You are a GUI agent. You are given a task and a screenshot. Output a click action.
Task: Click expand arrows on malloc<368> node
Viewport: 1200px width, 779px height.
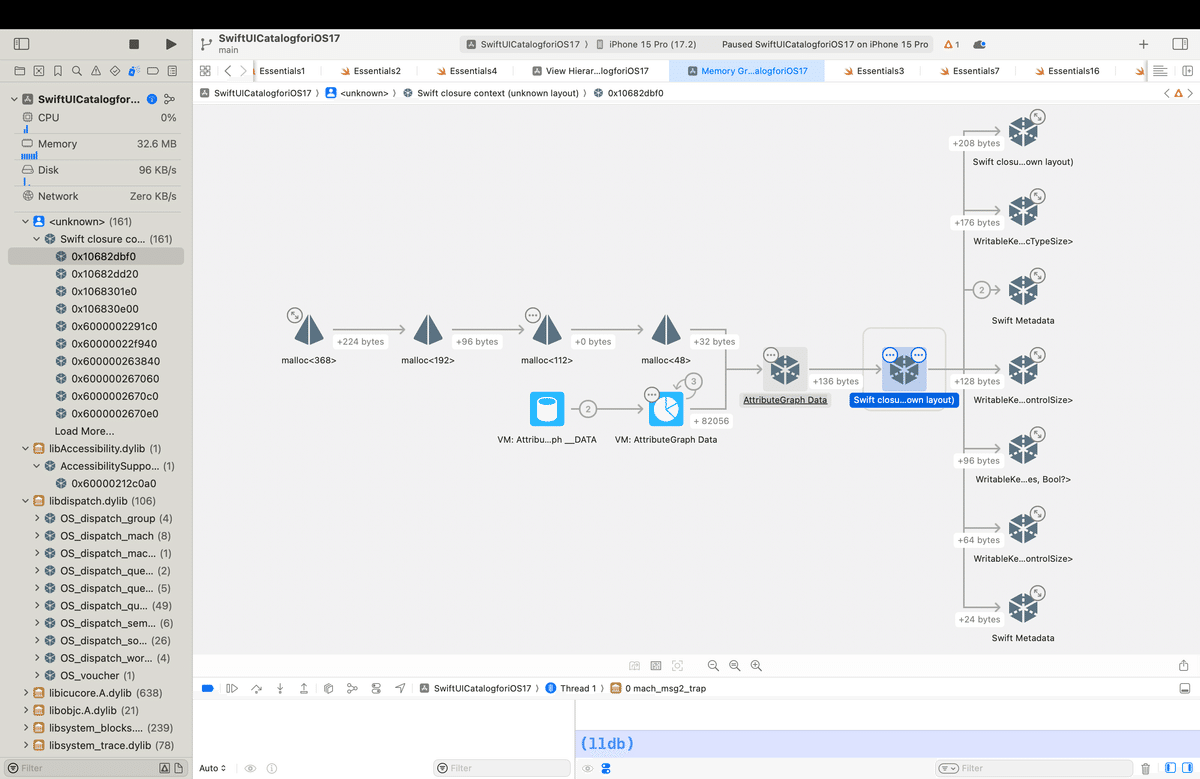[x=295, y=314]
